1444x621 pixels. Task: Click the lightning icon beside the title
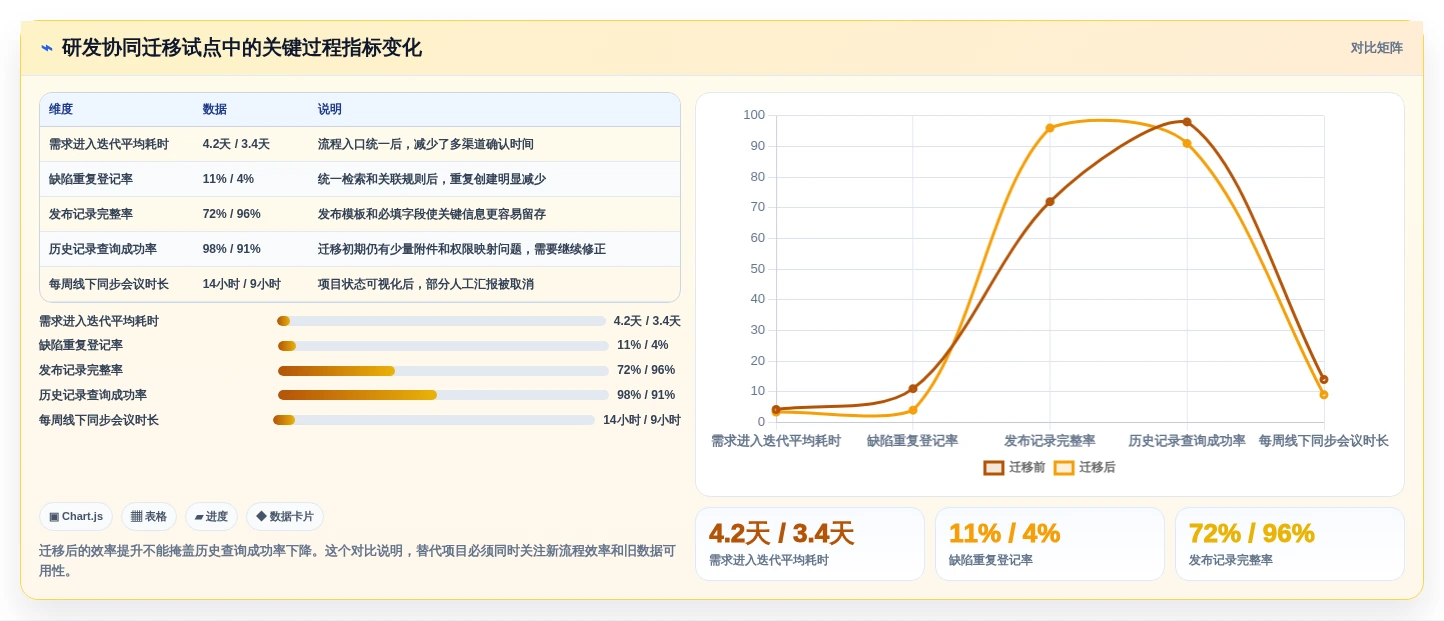pos(47,48)
